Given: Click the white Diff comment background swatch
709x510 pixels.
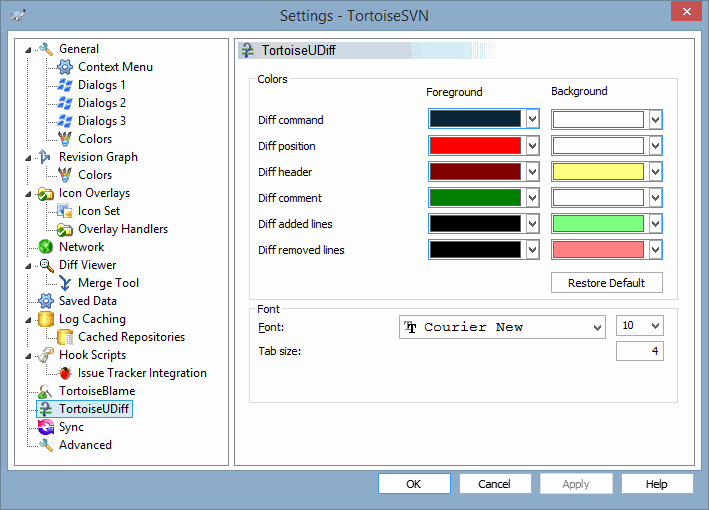Looking at the screenshot, I should (x=598, y=198).
